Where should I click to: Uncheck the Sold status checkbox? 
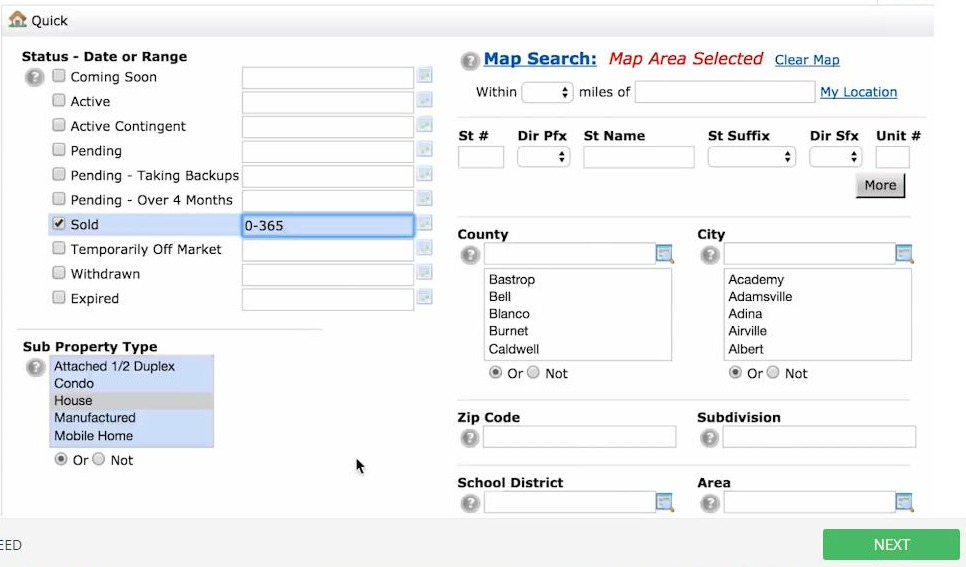(59, 224)
